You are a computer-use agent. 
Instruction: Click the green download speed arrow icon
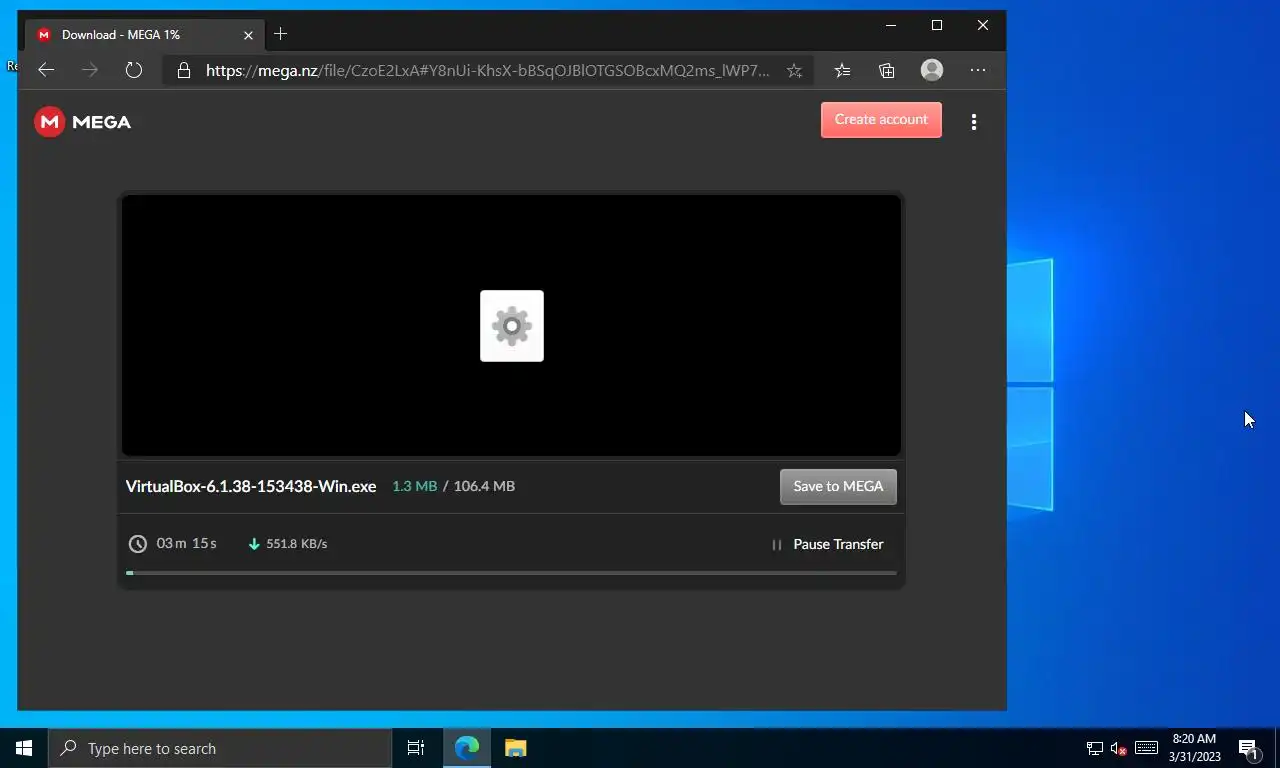click(254, 544)
